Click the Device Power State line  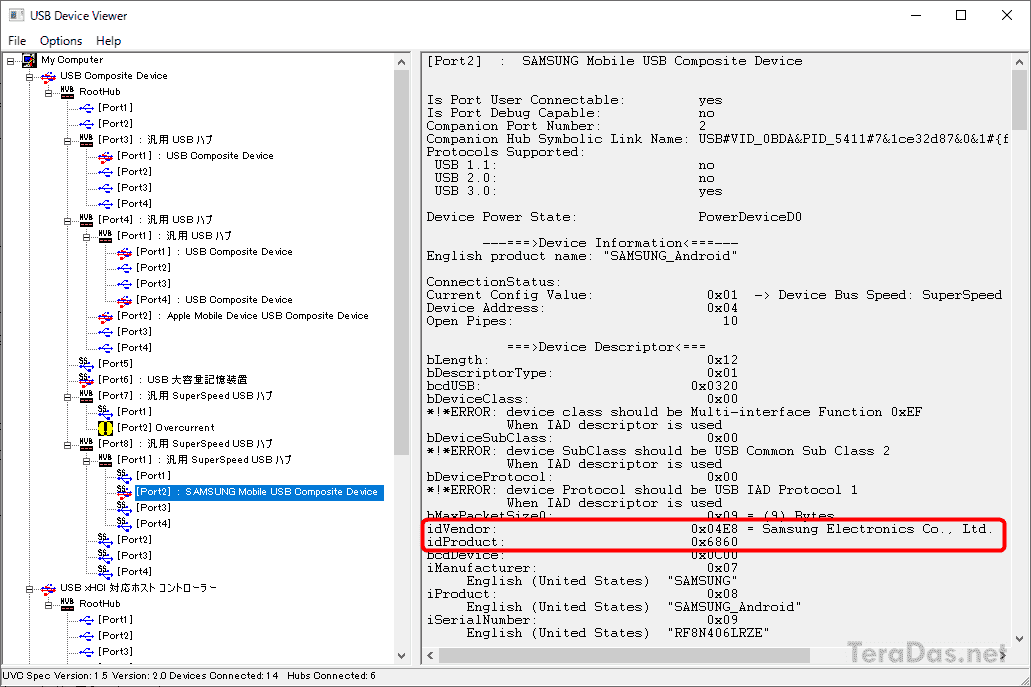click(x=613, y=218)
